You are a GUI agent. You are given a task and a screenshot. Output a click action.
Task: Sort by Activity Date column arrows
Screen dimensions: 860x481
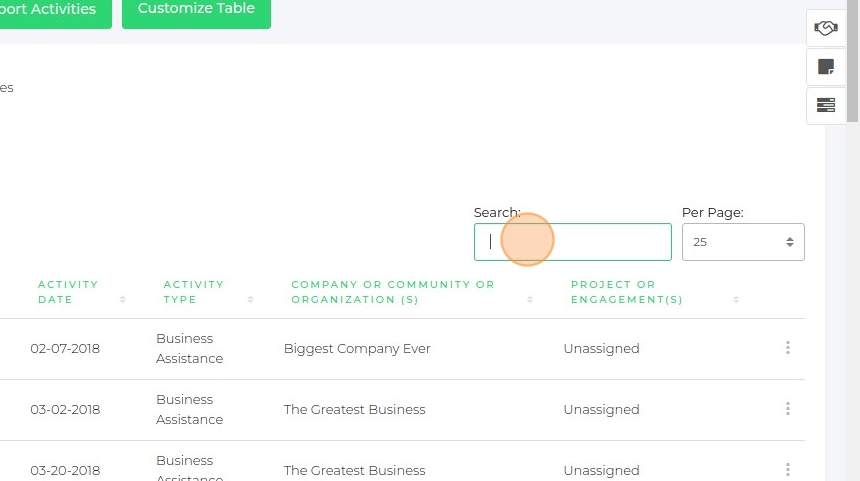[123, 300]
